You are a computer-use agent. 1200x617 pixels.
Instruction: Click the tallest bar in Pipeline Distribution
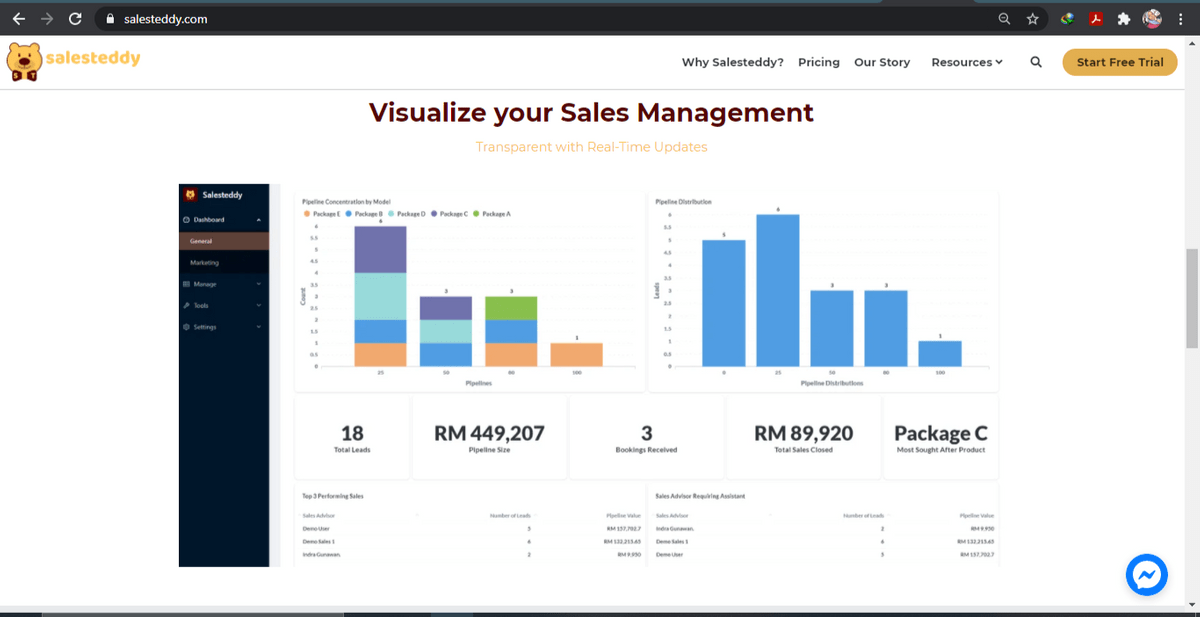pyautogui.click(x=778, y=291)
